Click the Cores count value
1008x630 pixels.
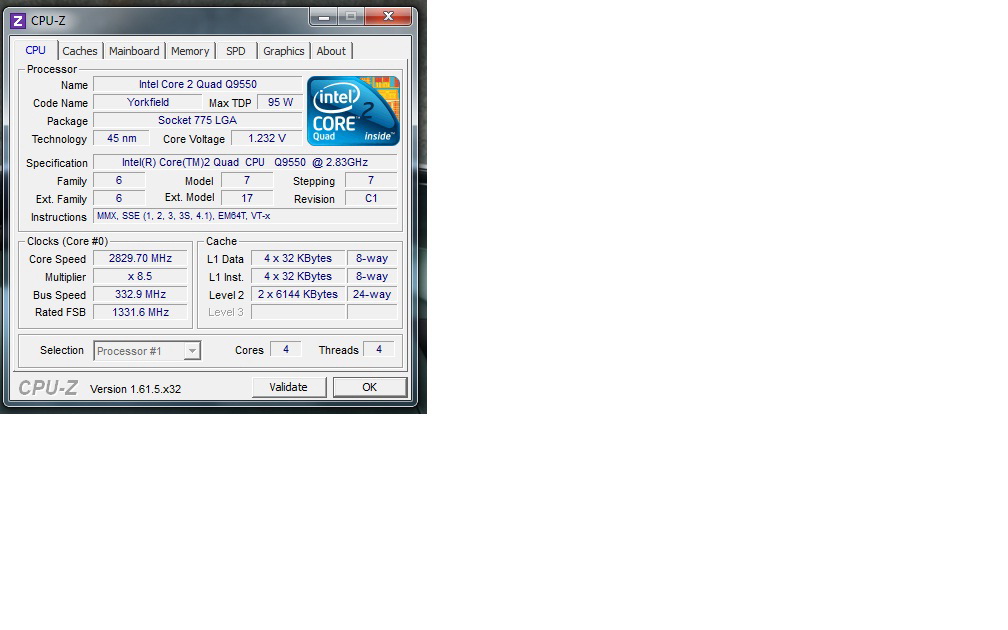[286, 349]
